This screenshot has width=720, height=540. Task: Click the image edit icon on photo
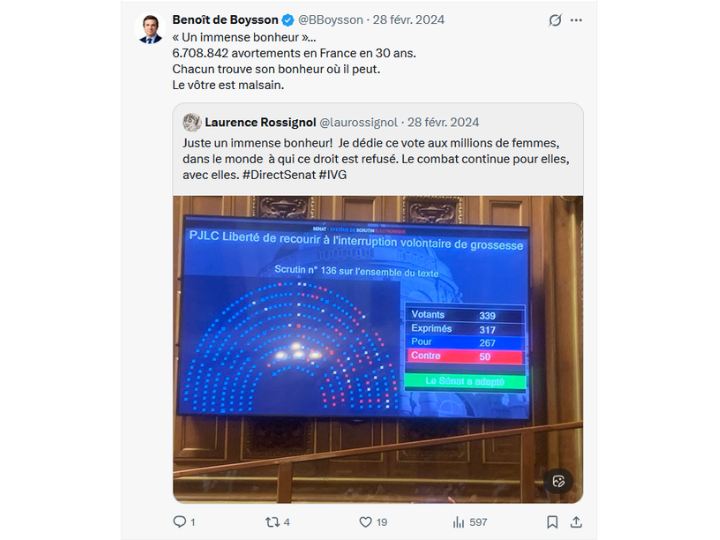(x=558, y=481)
